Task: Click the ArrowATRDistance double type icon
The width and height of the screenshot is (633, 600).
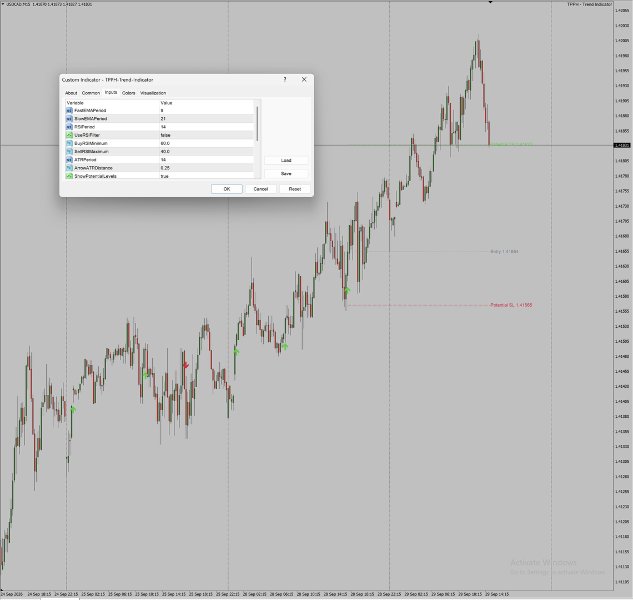Action: pos(69,168)
